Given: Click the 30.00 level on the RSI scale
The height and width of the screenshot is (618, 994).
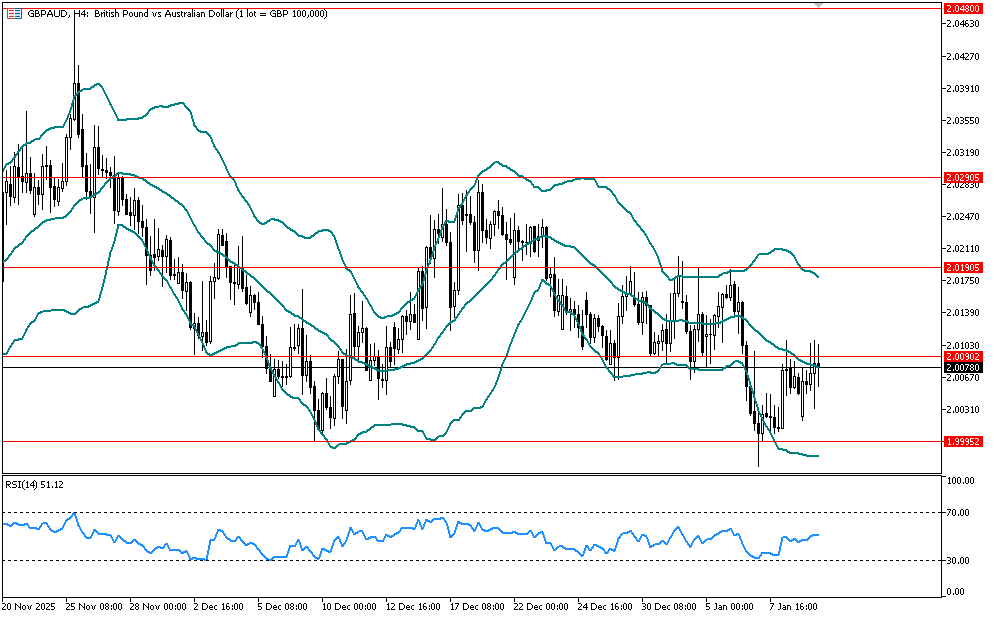Looking at the screenshot, I should (x=958, y=560).
